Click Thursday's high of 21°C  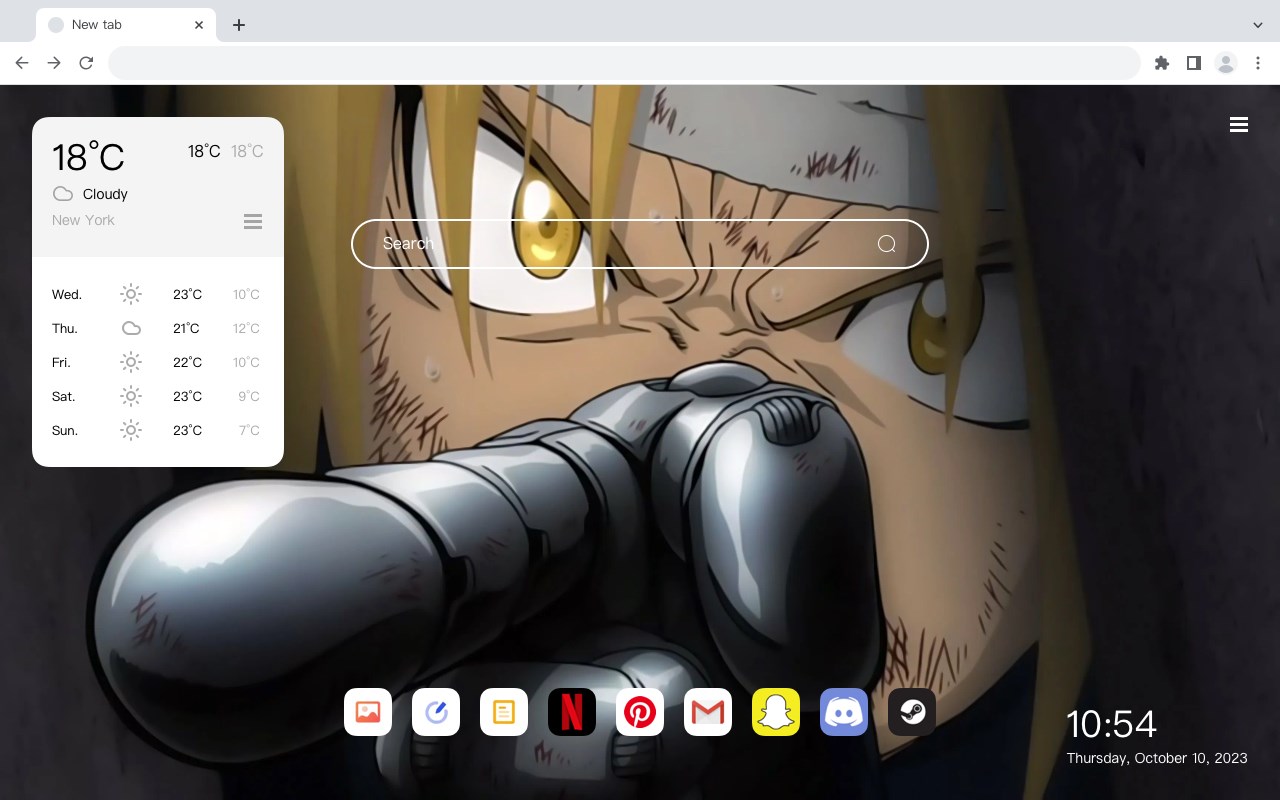pos(186,329)
